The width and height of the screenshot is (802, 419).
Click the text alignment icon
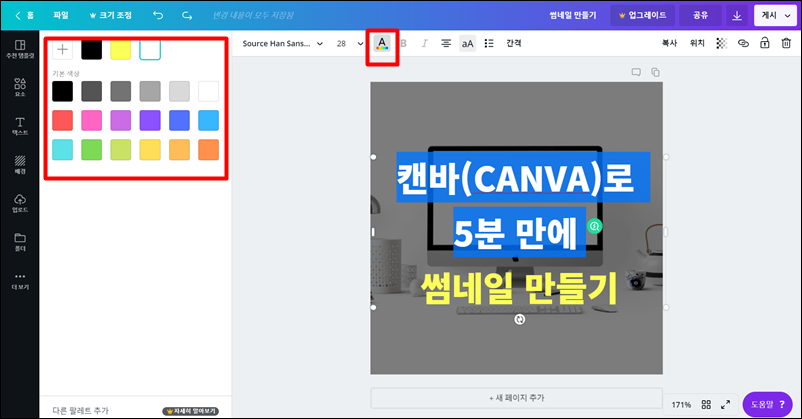point(446,43)
